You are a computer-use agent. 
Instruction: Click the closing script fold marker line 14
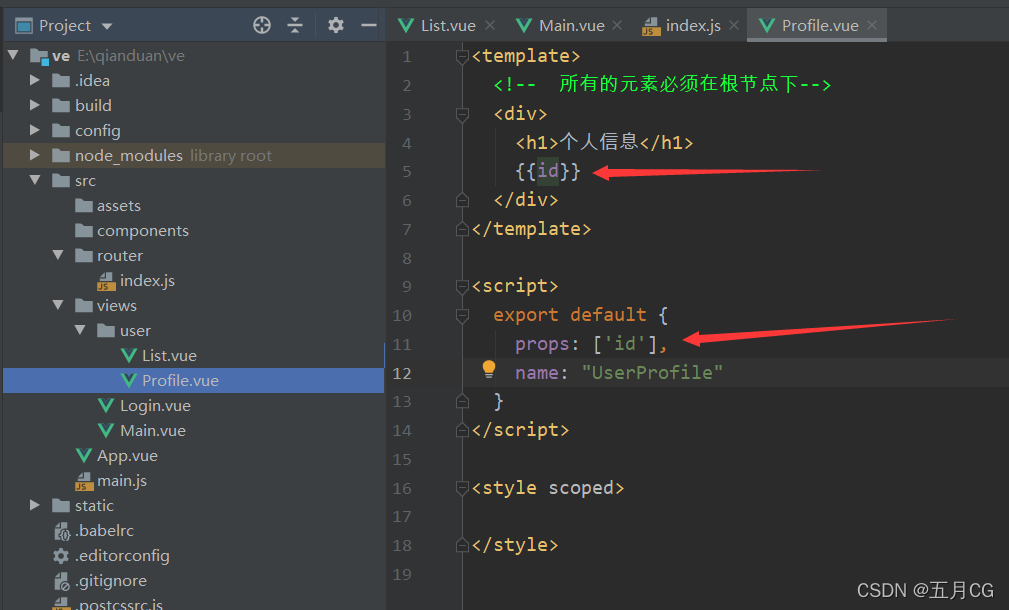[462, 430]
